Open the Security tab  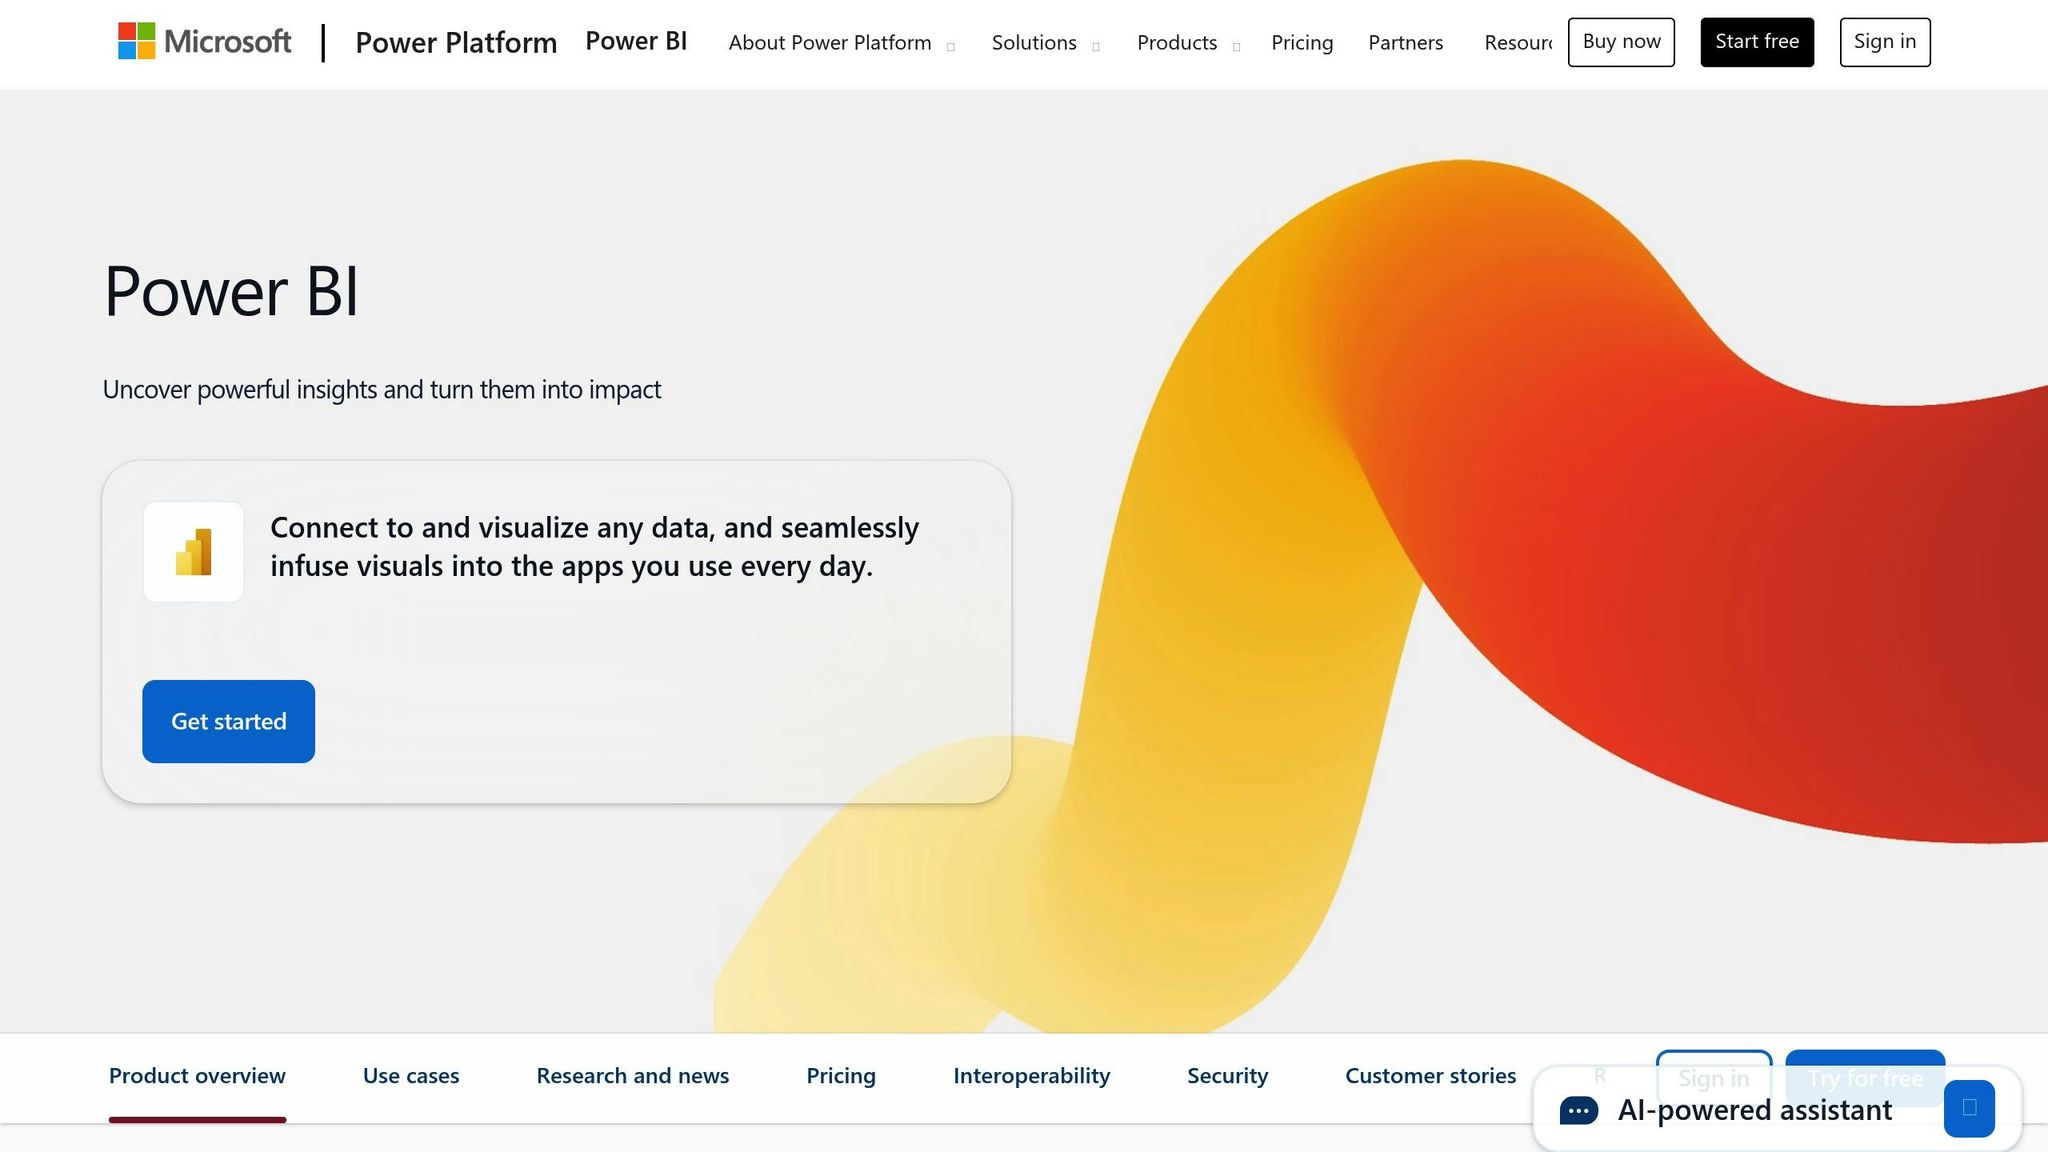coord(1227,1075)
